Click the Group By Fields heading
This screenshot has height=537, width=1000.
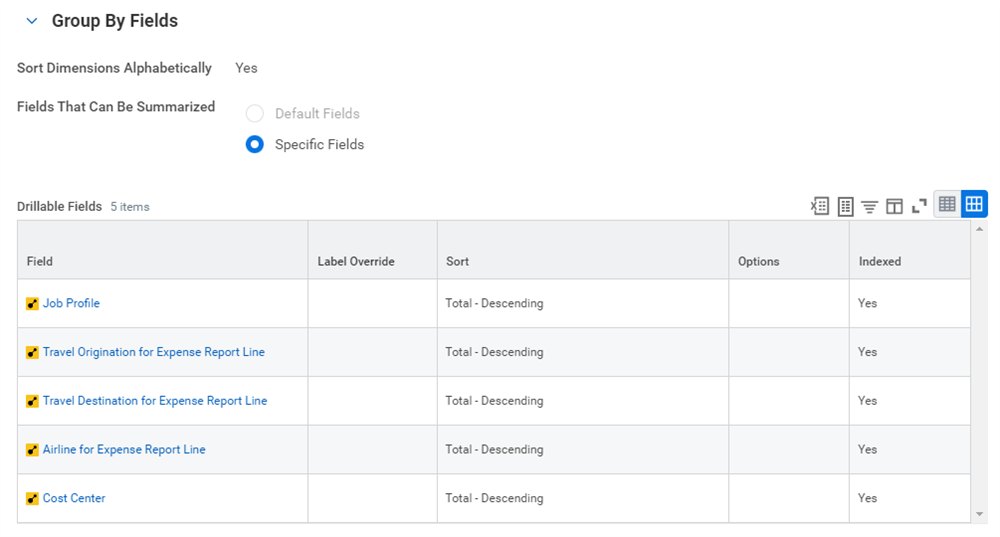click(x=115, y=21)
